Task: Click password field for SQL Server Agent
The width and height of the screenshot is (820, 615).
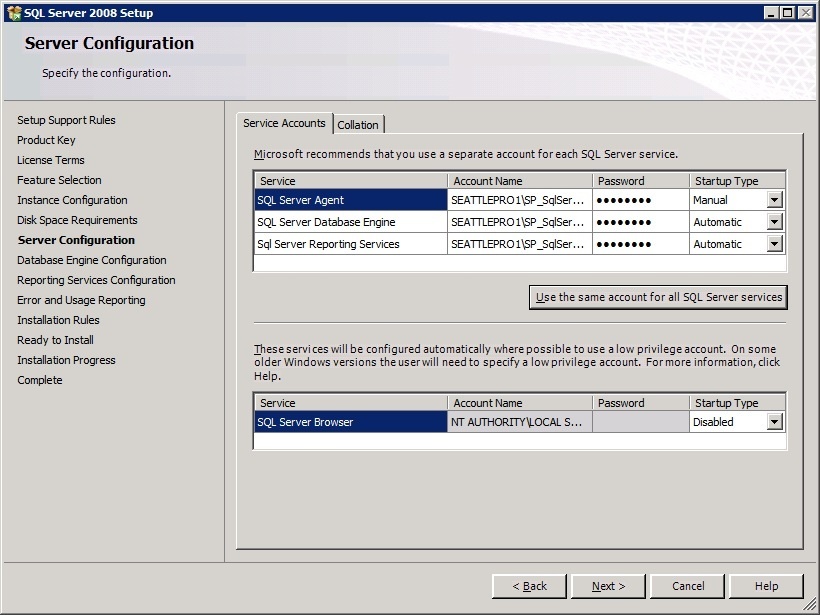Action: click(641, 200)
